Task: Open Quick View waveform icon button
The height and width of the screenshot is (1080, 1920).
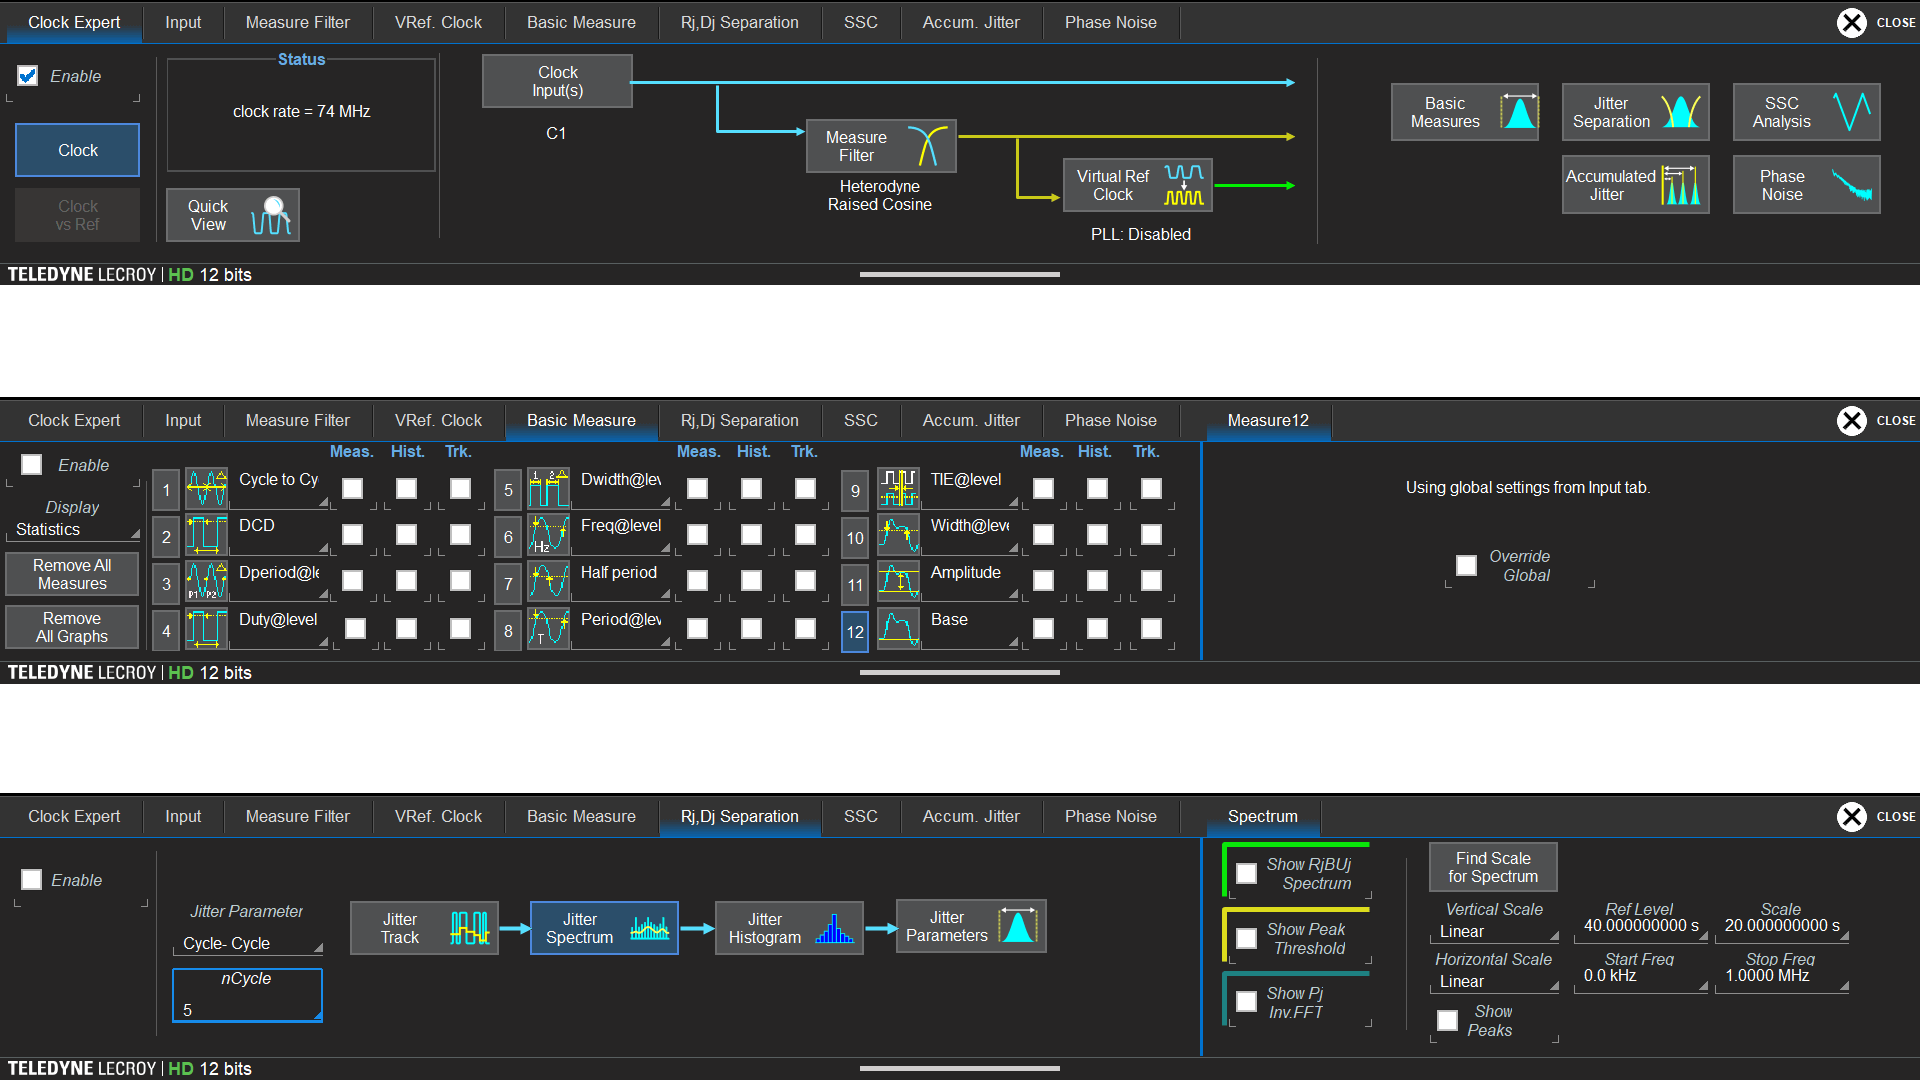Action: click(x=270, y=215)
